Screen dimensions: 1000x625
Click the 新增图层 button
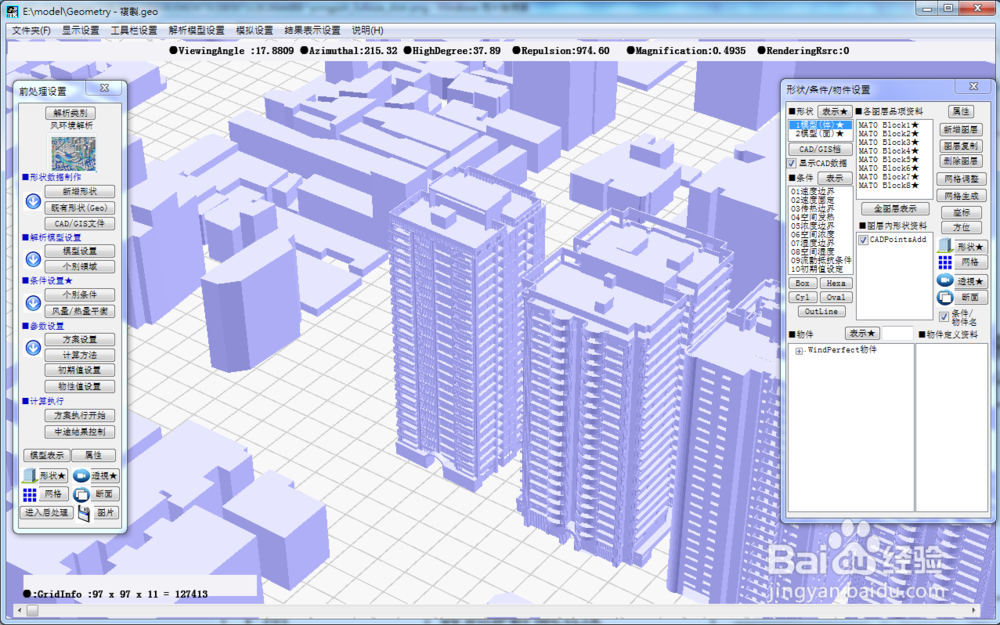pos(960,130)
